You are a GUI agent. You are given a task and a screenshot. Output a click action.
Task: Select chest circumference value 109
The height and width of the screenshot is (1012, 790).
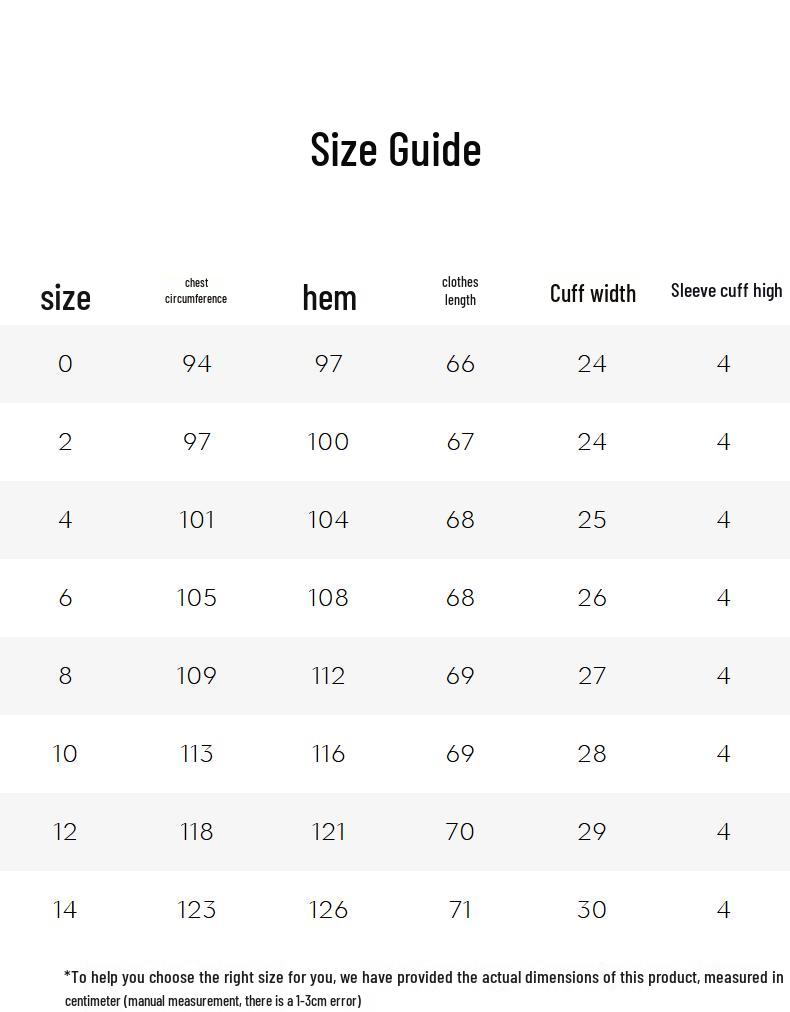[197, 676]
